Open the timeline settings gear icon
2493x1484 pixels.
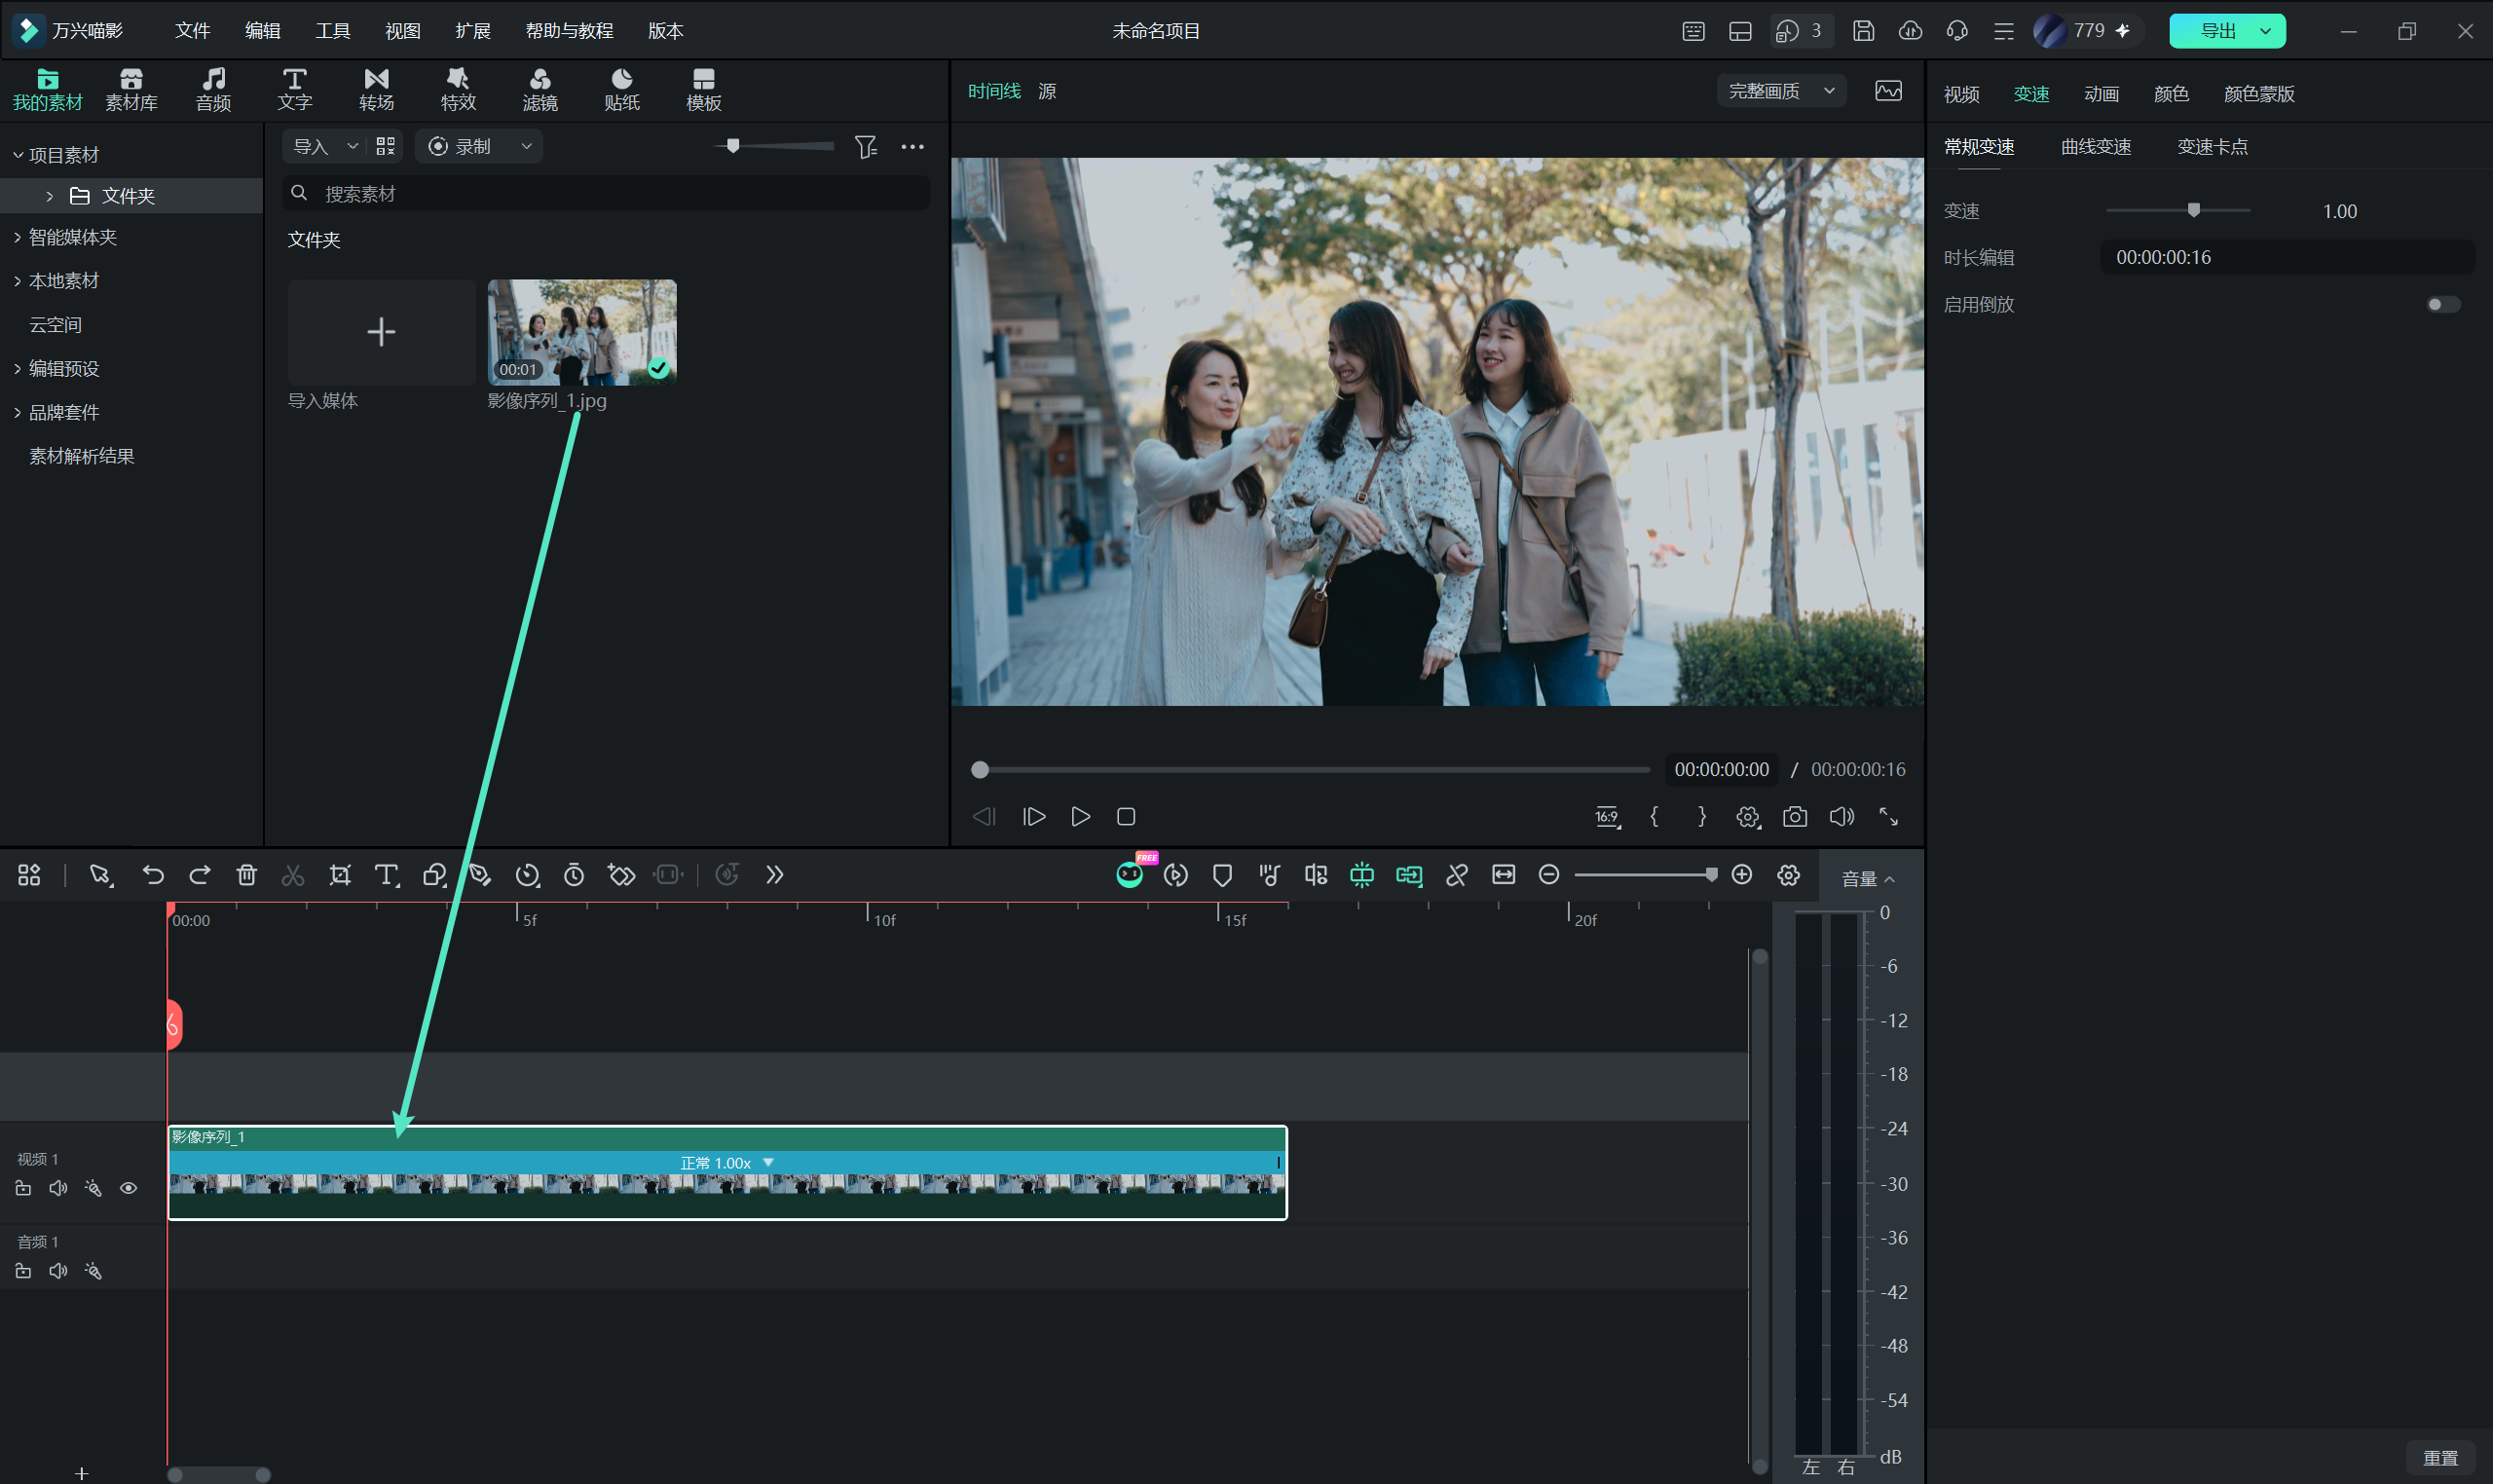[1789, 875]
